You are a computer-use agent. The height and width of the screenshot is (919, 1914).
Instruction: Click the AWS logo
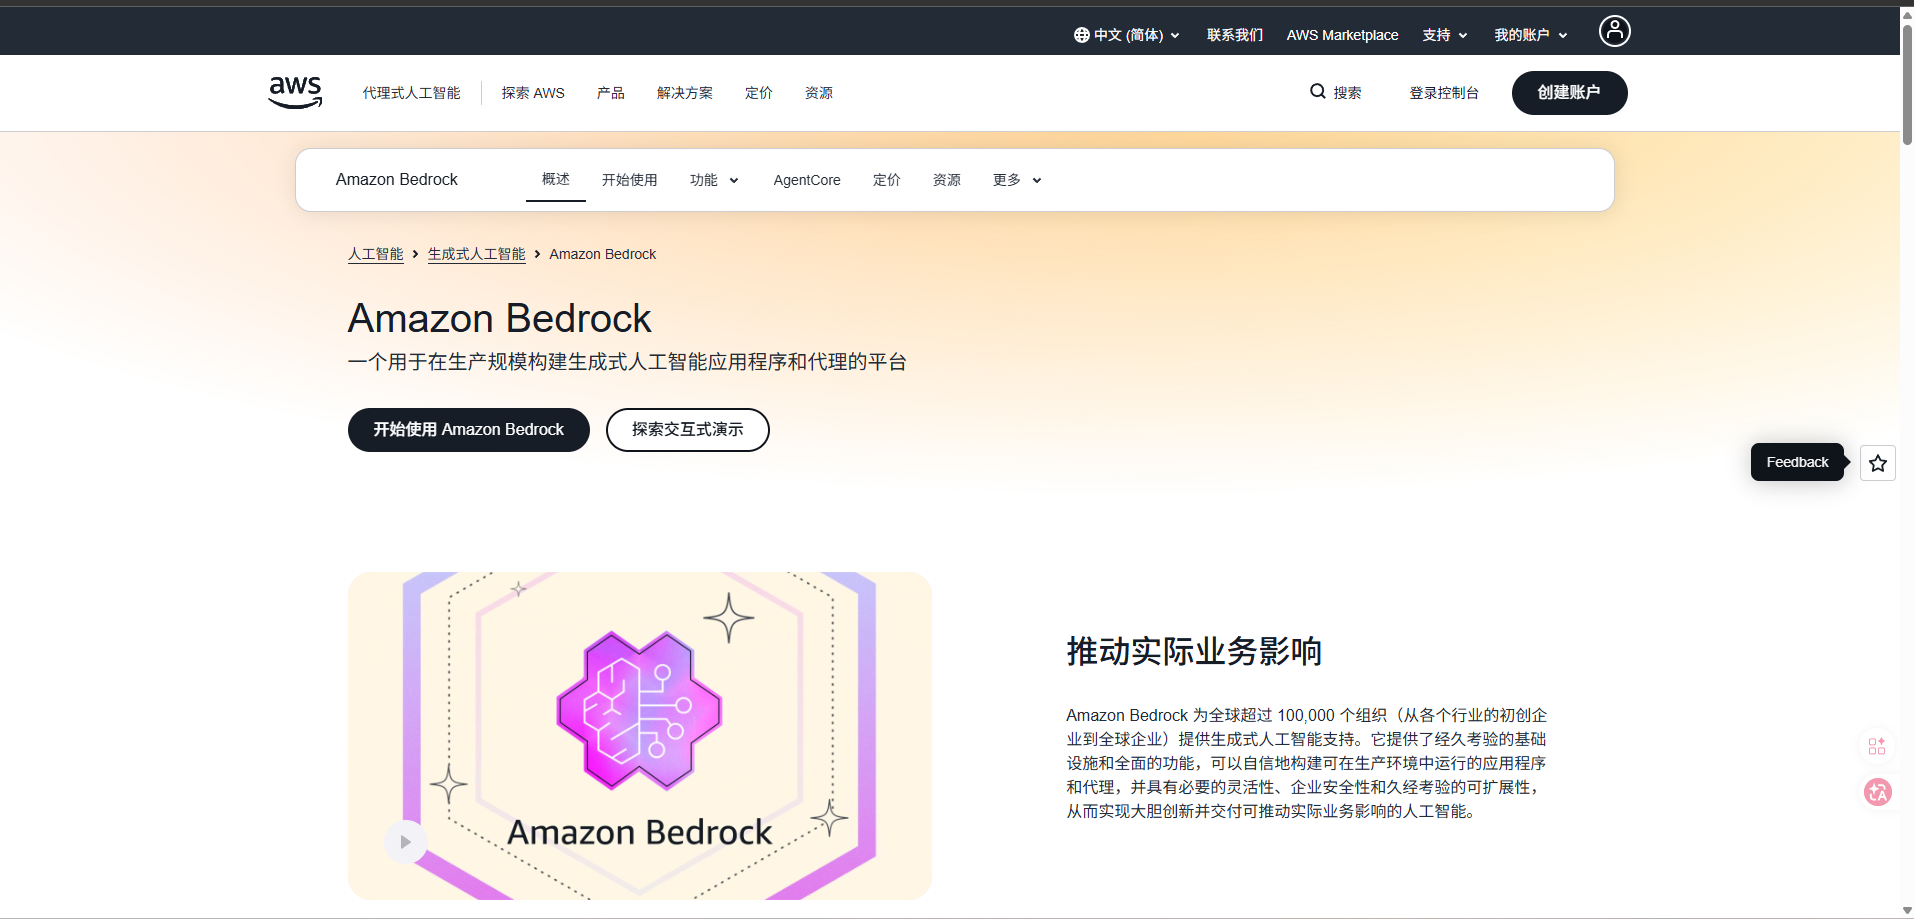pos(295,92)
